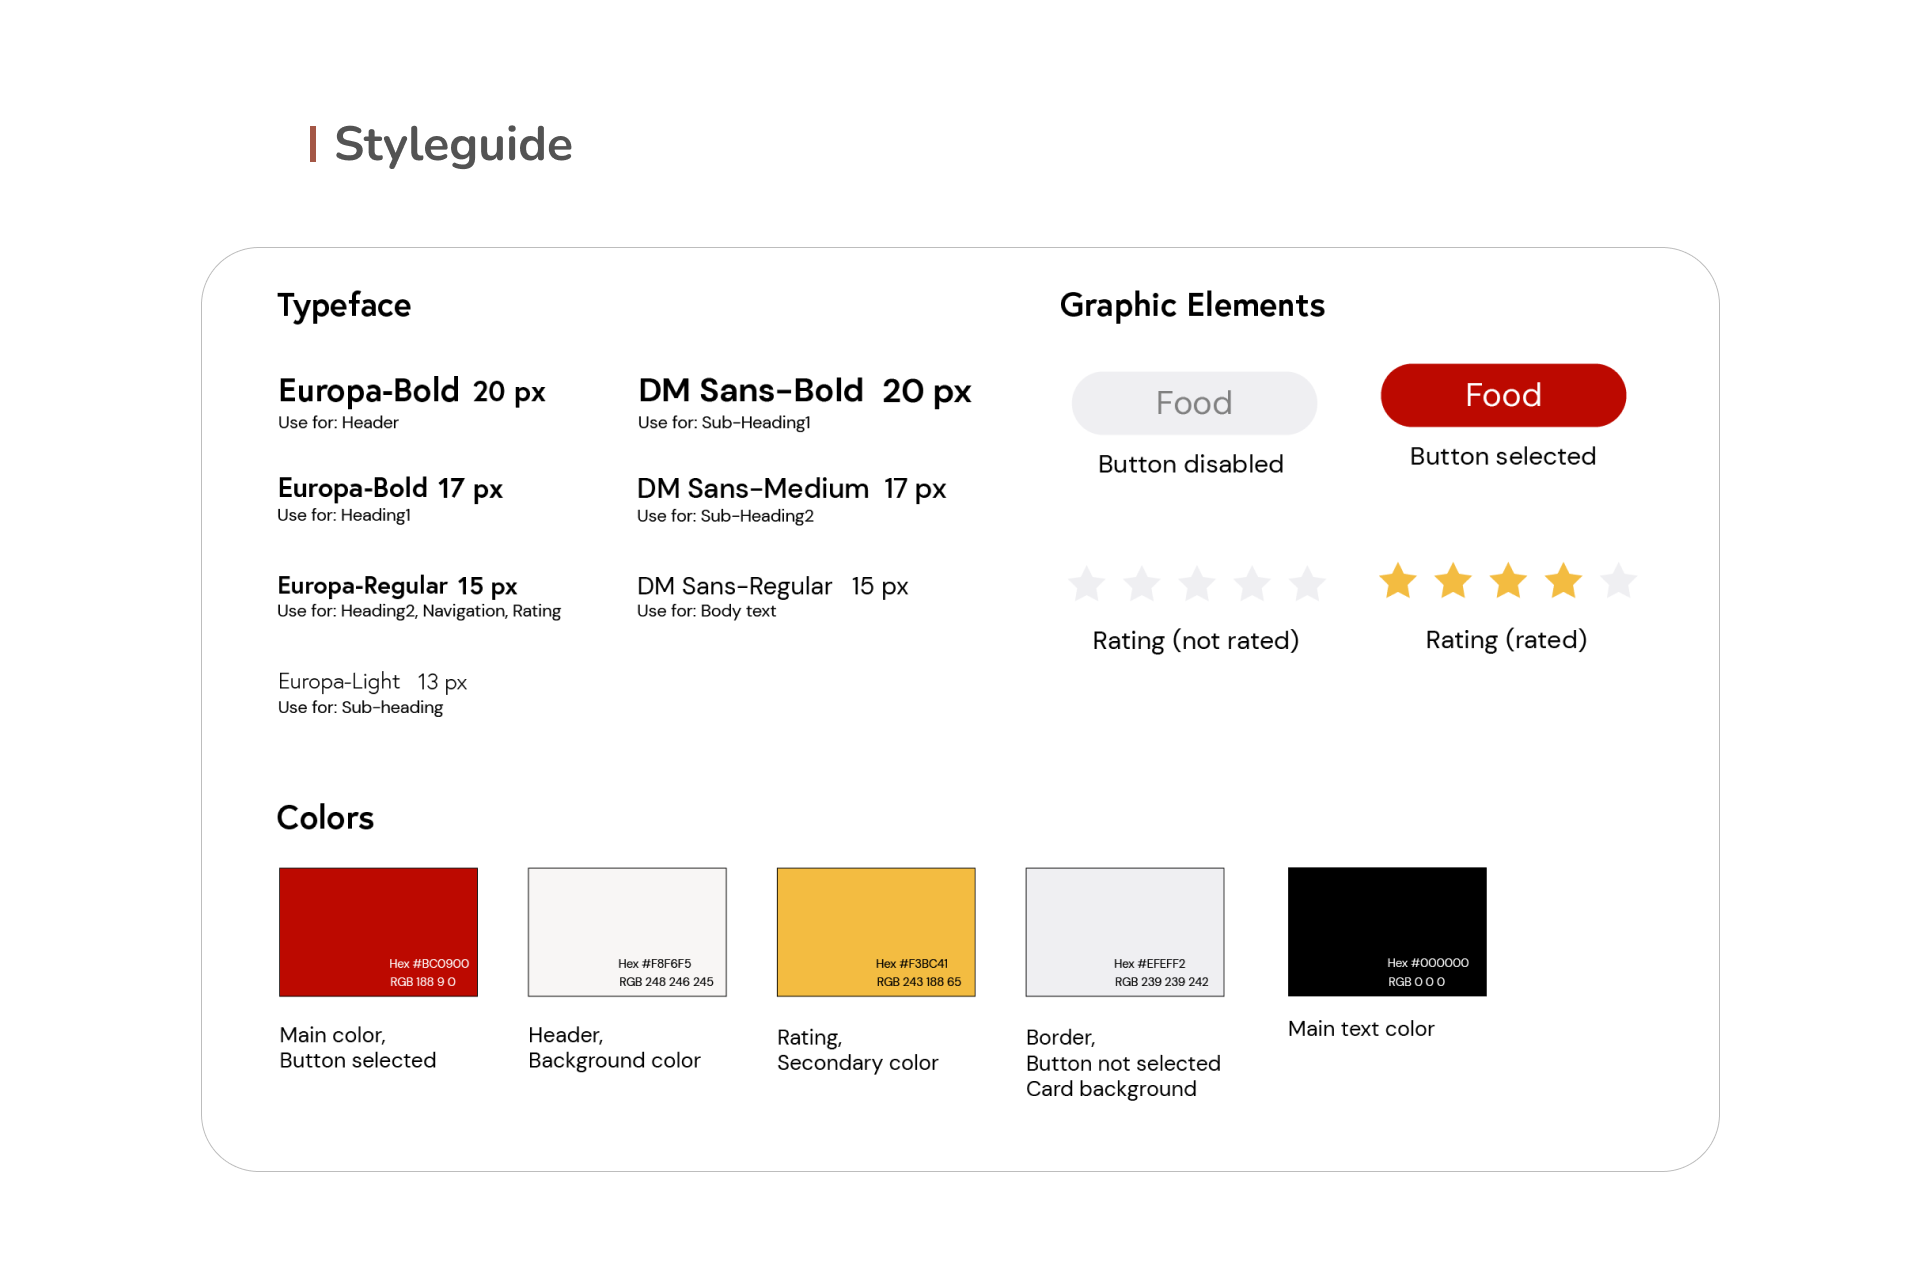Select the black #000000 color swatch
This screenshot has width=1920, height=1278.
point(1387,931)
